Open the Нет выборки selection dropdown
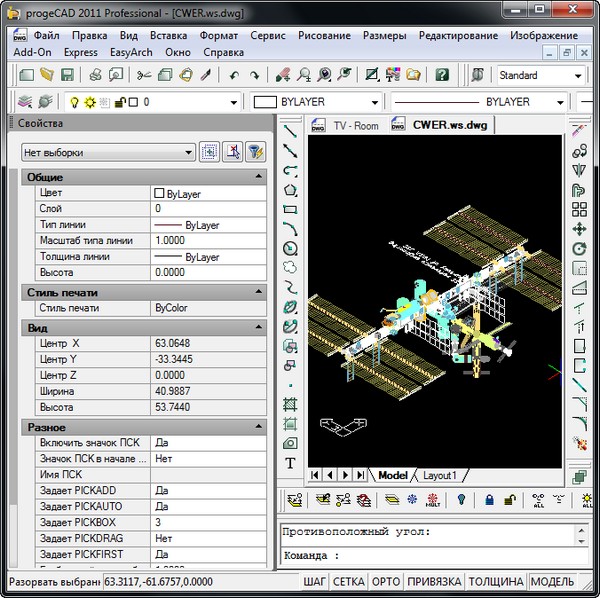Viewport: 600px width, 598px height. (x=108, y=153)
